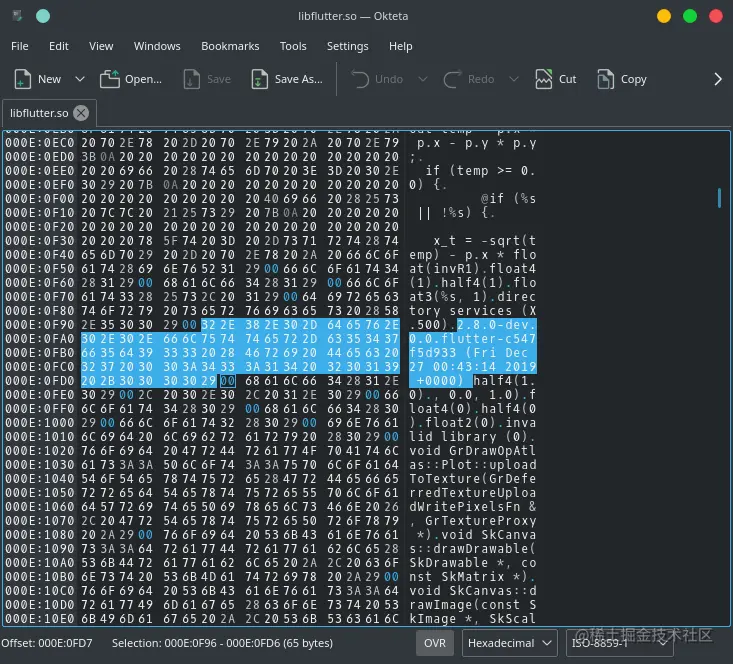Viewport: 733px width, 664px height.
Task: Click text 'void GrDrawOpAtl' in char column
Action: 473,451
